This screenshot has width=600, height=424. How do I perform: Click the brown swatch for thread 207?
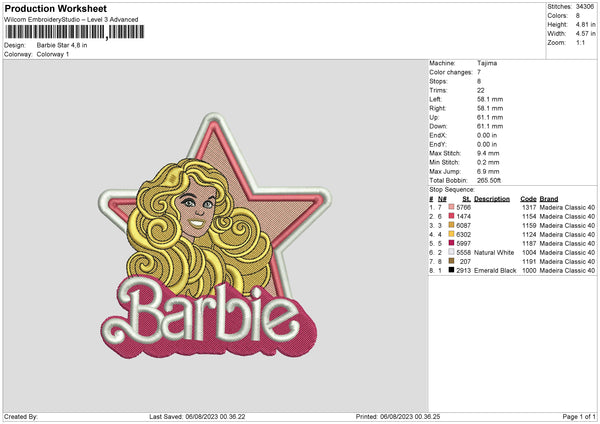451,261
